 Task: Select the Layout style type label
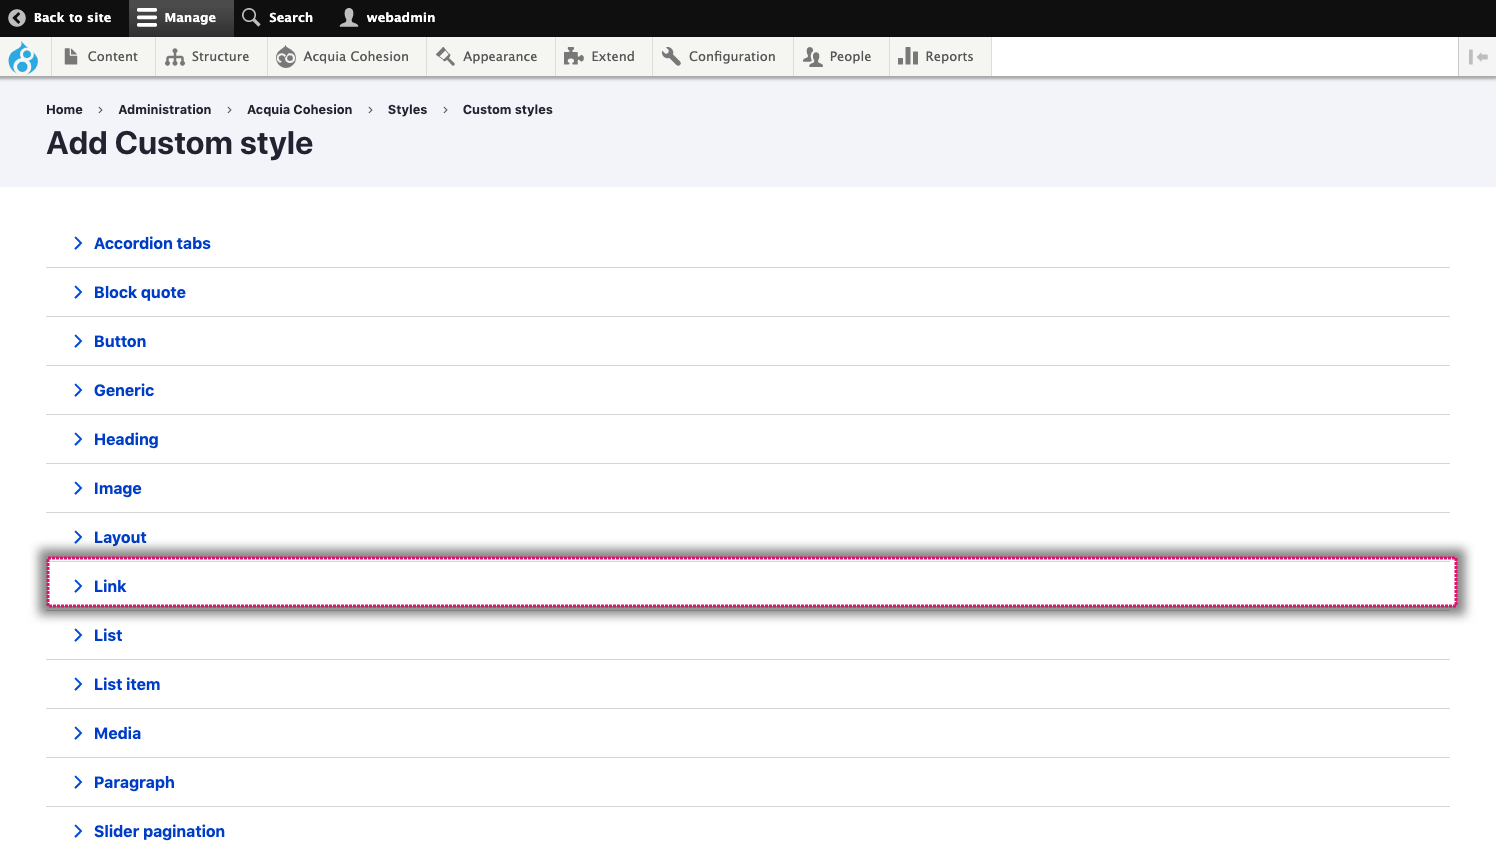pos(120,537)
